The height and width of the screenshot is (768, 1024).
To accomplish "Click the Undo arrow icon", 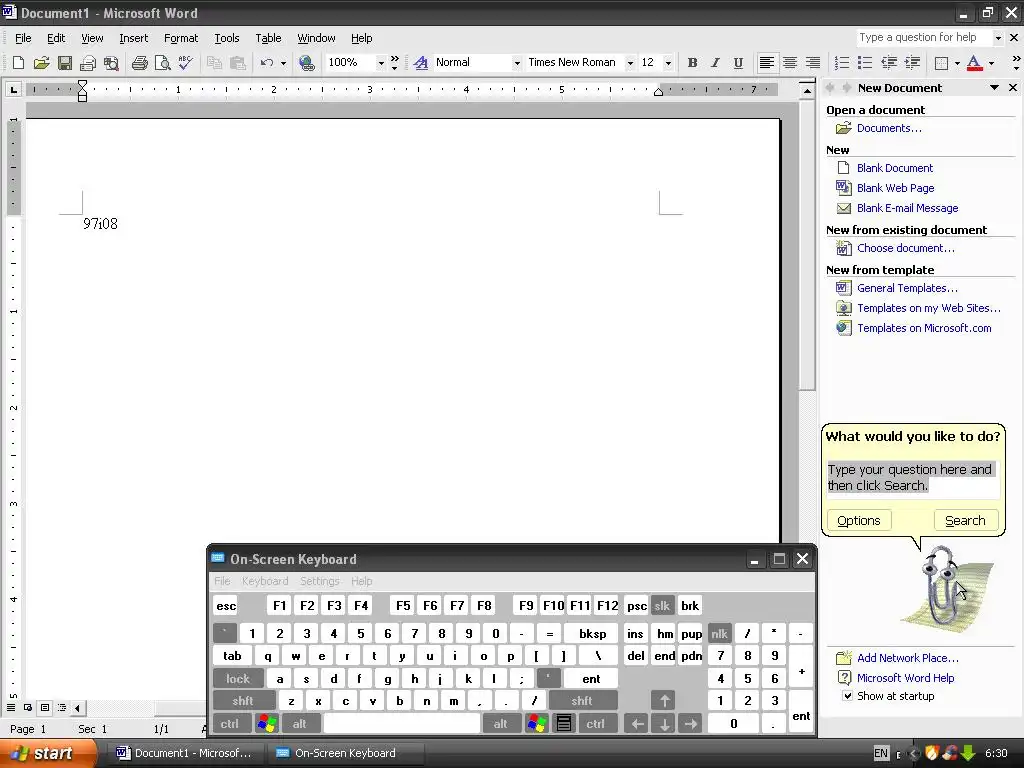I will tap(266, 63).
